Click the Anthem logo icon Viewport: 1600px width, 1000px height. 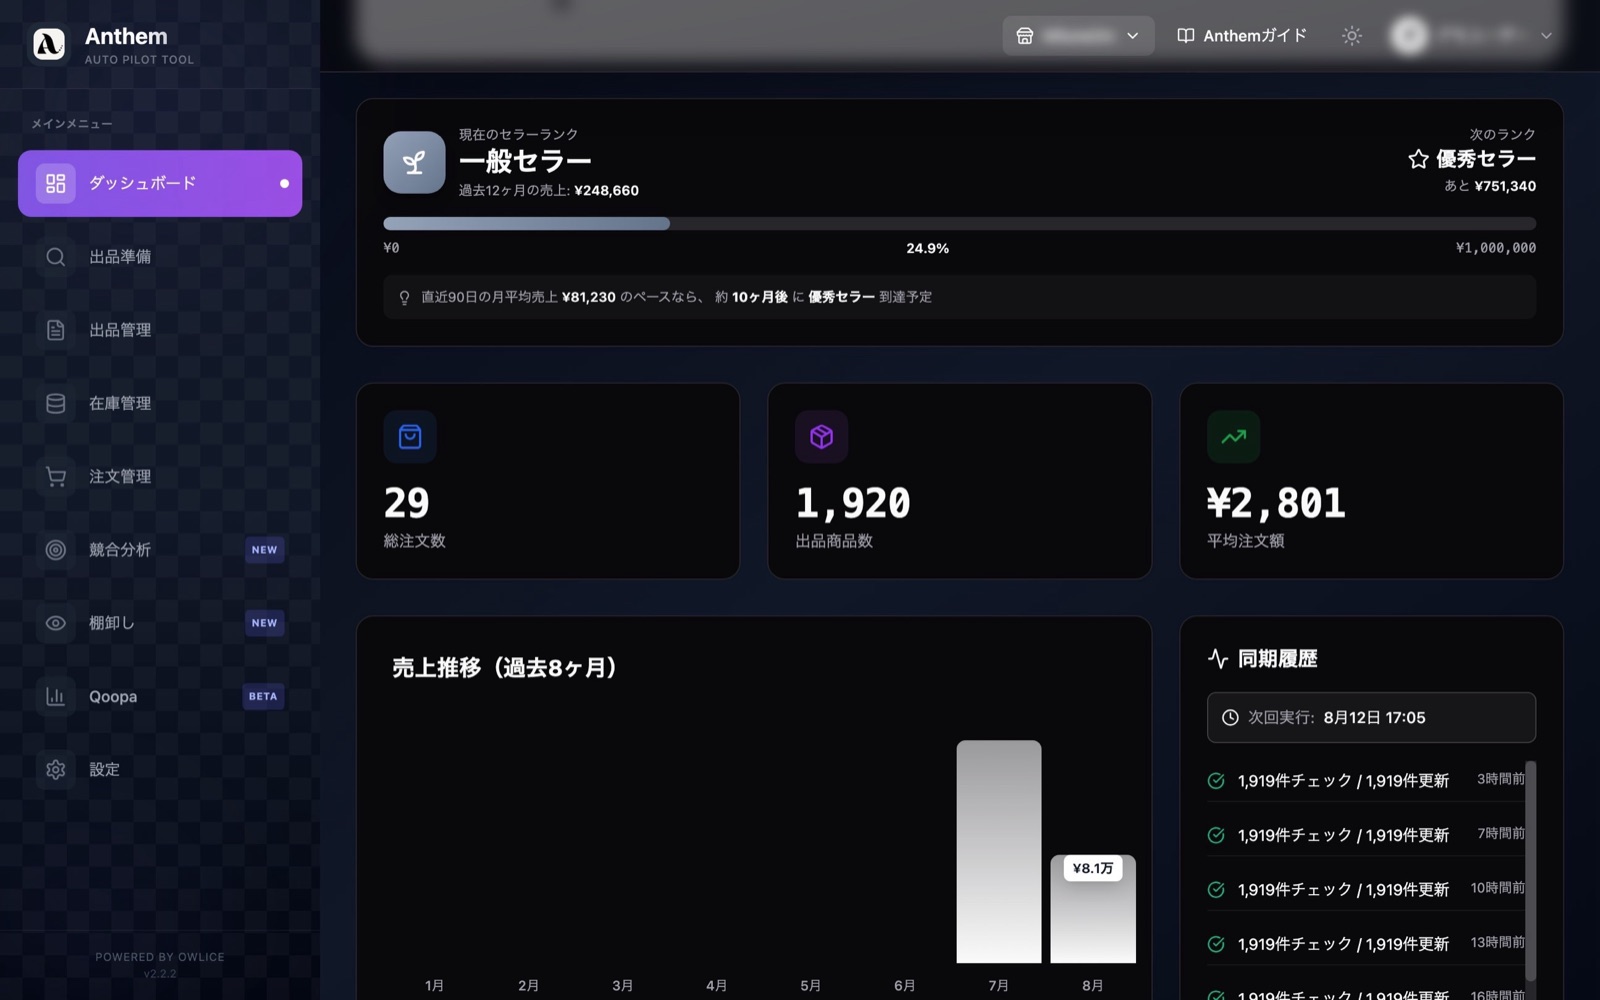[48, 44]
